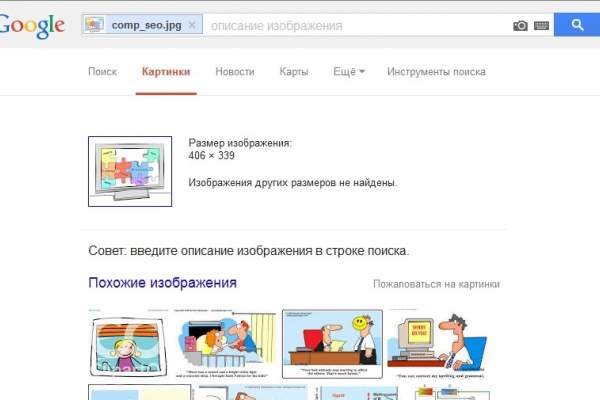
Task: Open Инструменты поиска search tools
Action: [x=436, y=72]
